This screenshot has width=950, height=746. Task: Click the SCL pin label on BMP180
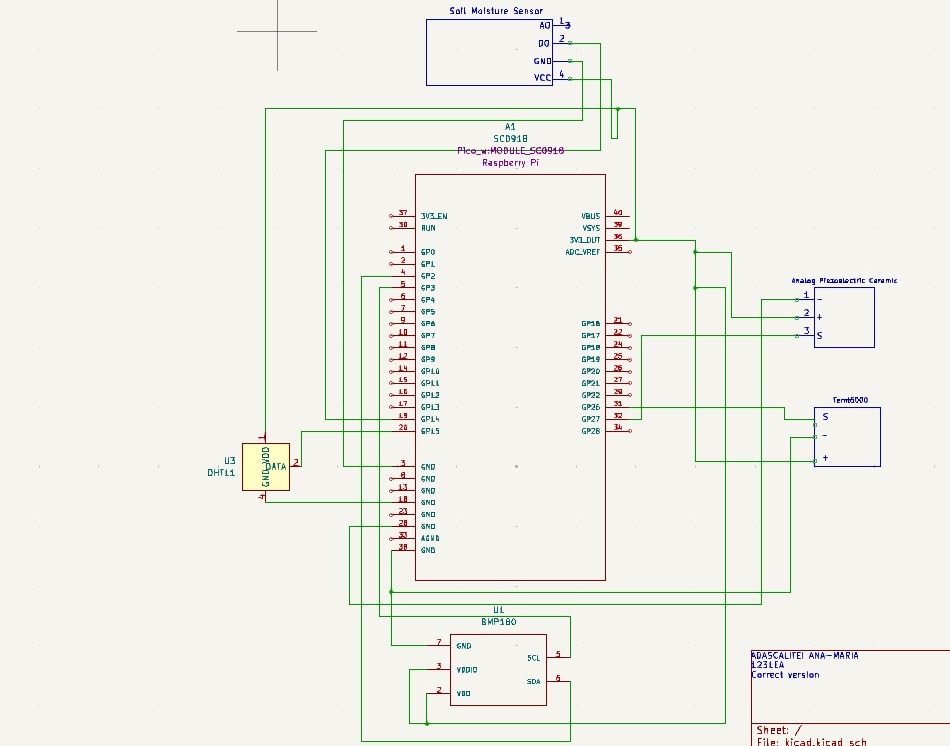tap(533, 658)
